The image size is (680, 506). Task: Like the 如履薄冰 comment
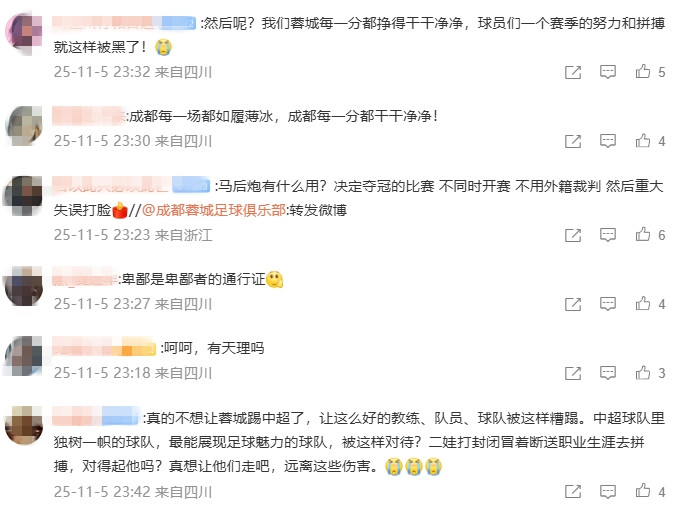(x=650, y=141)
